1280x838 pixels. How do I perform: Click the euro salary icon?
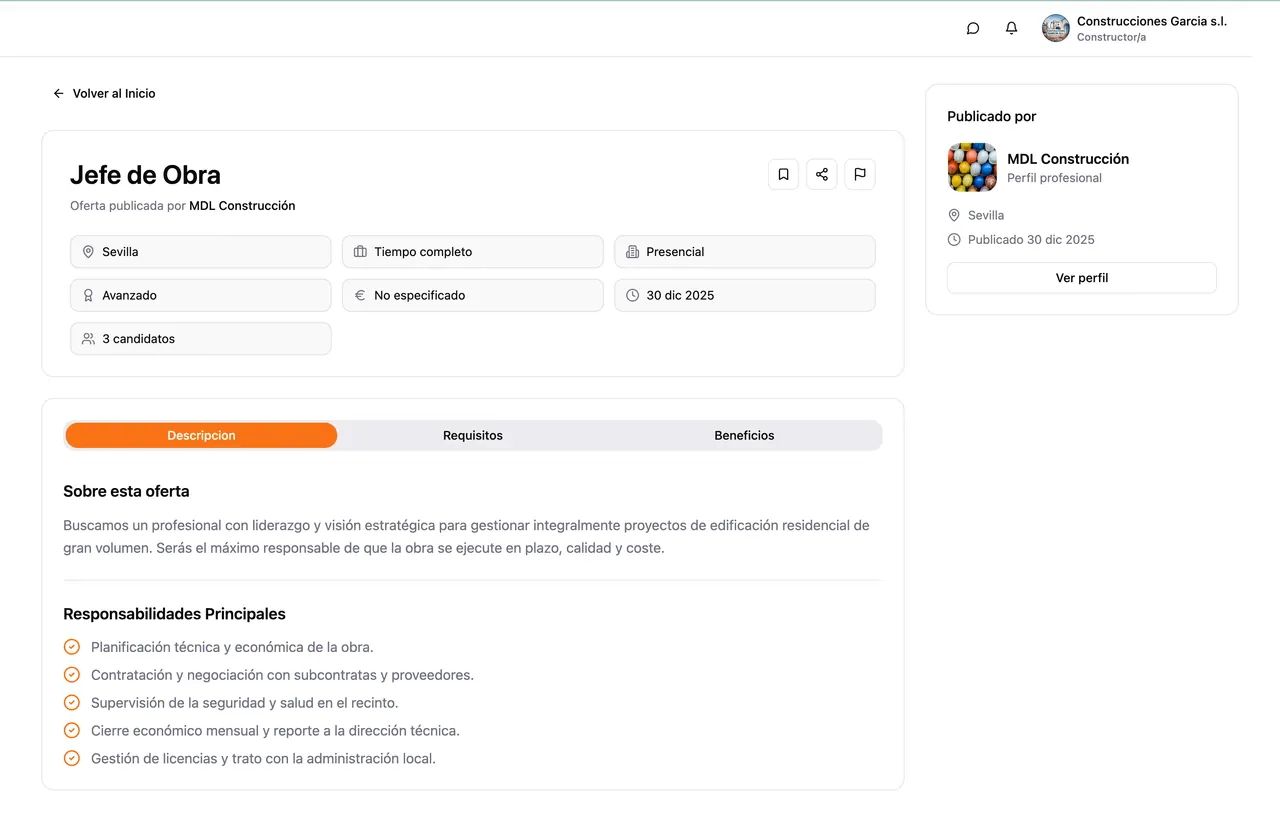tap(361, 295)
